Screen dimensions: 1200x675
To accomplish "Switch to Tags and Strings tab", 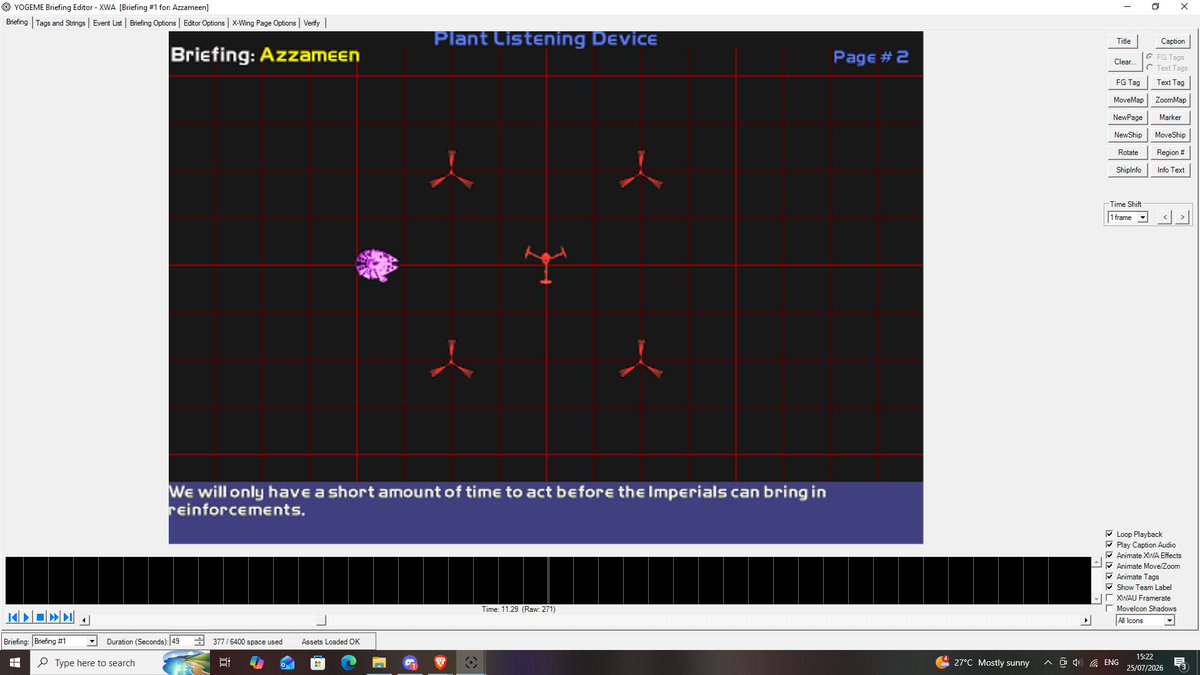I will click(x=60, y=23).
